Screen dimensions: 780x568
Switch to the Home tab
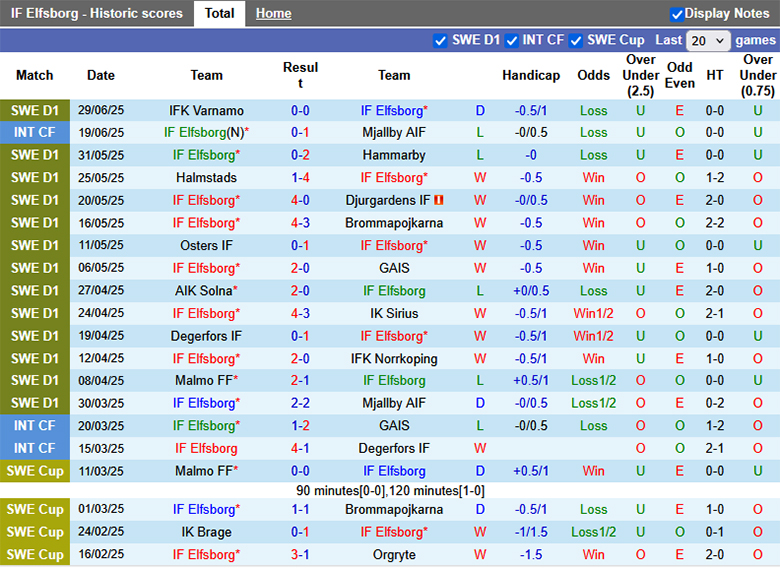coord(274,13)
